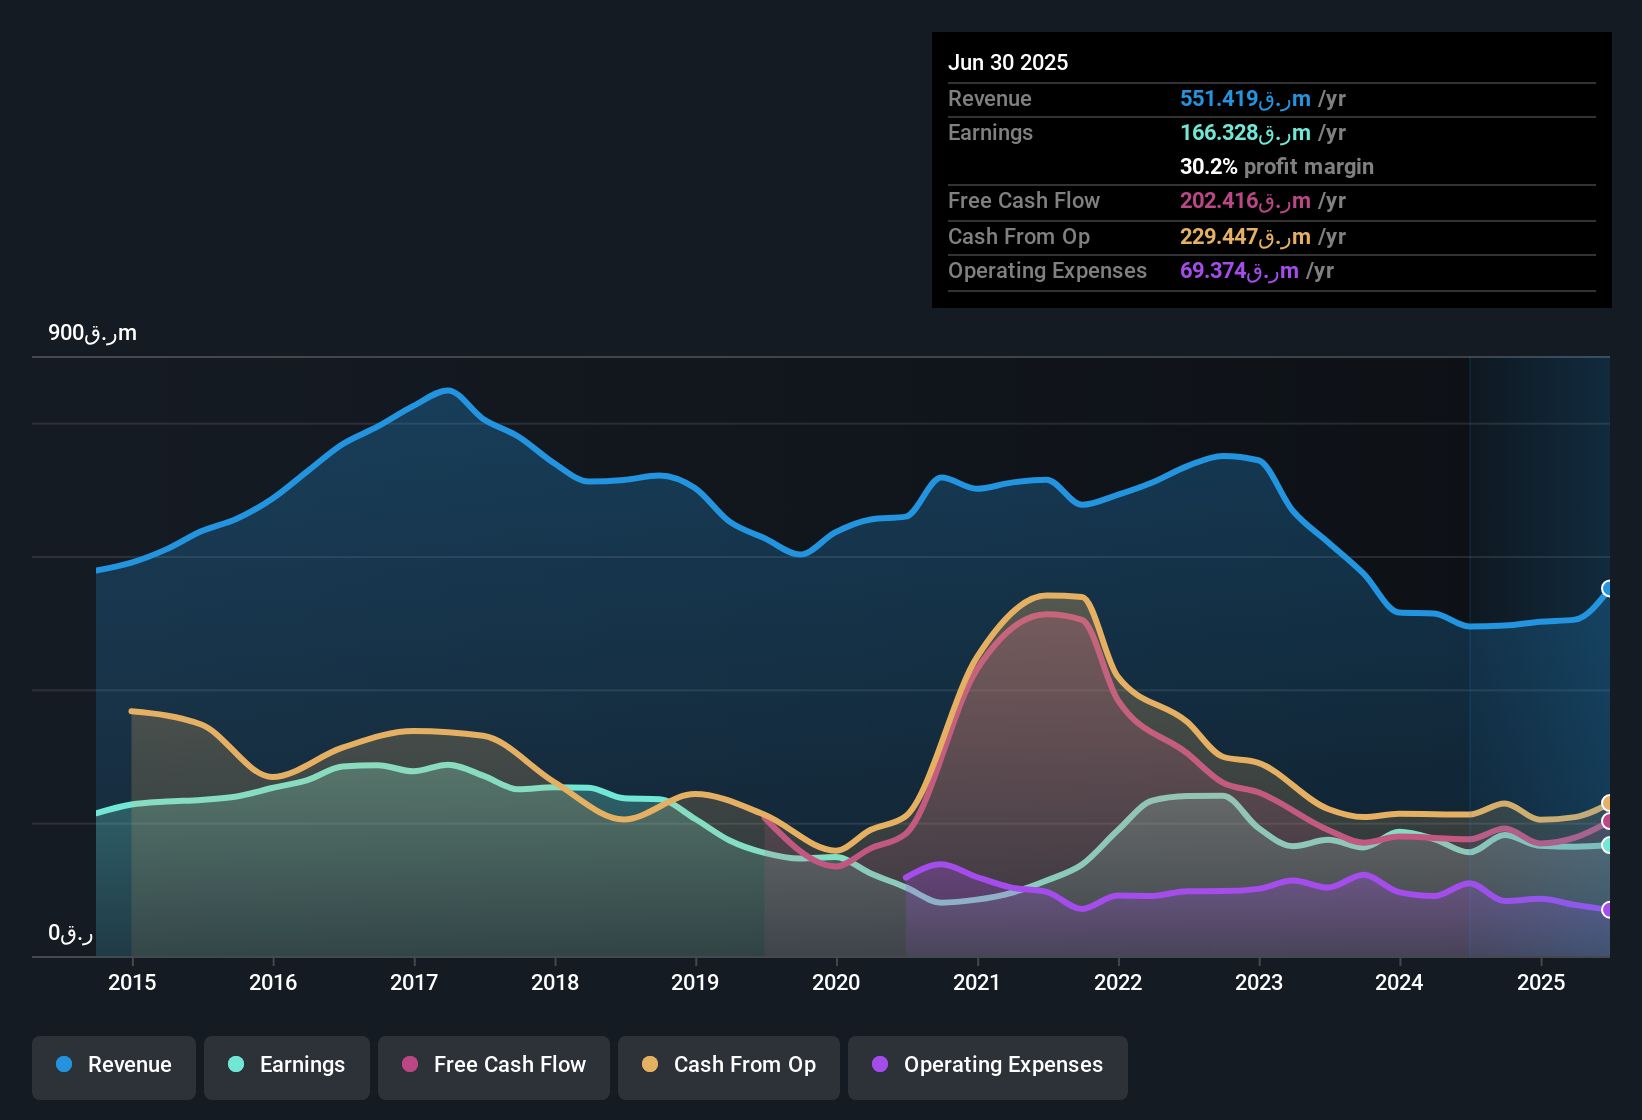This screenshot has width=1642, height=1120.
Task: Click the 2015 x-axis label
Action: click(x=132, y=983)
